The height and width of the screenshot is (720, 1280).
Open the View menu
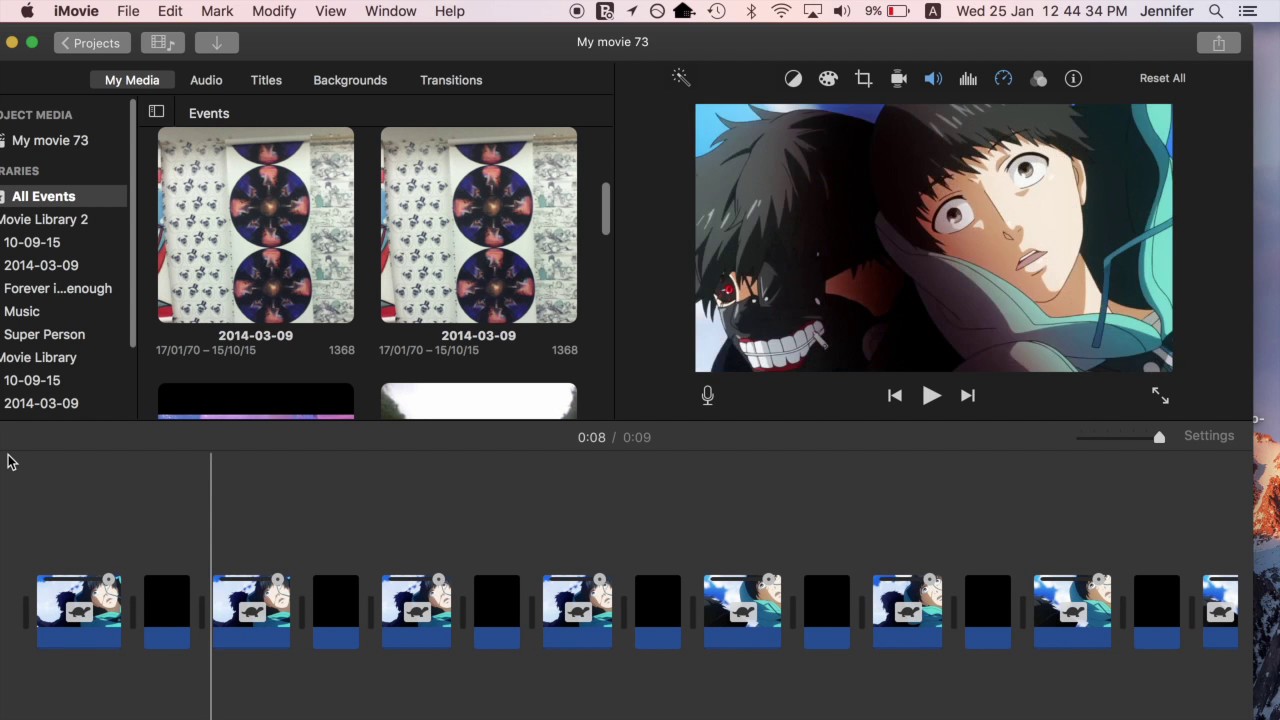(x=330, y=11)
